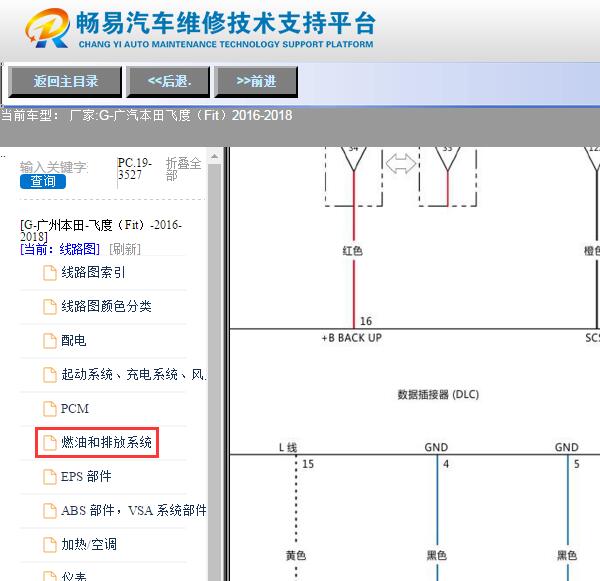The height and width of the screenshot is (581, 600).
Task: Open the PCM tree item
Action: [x=75, y=408]
